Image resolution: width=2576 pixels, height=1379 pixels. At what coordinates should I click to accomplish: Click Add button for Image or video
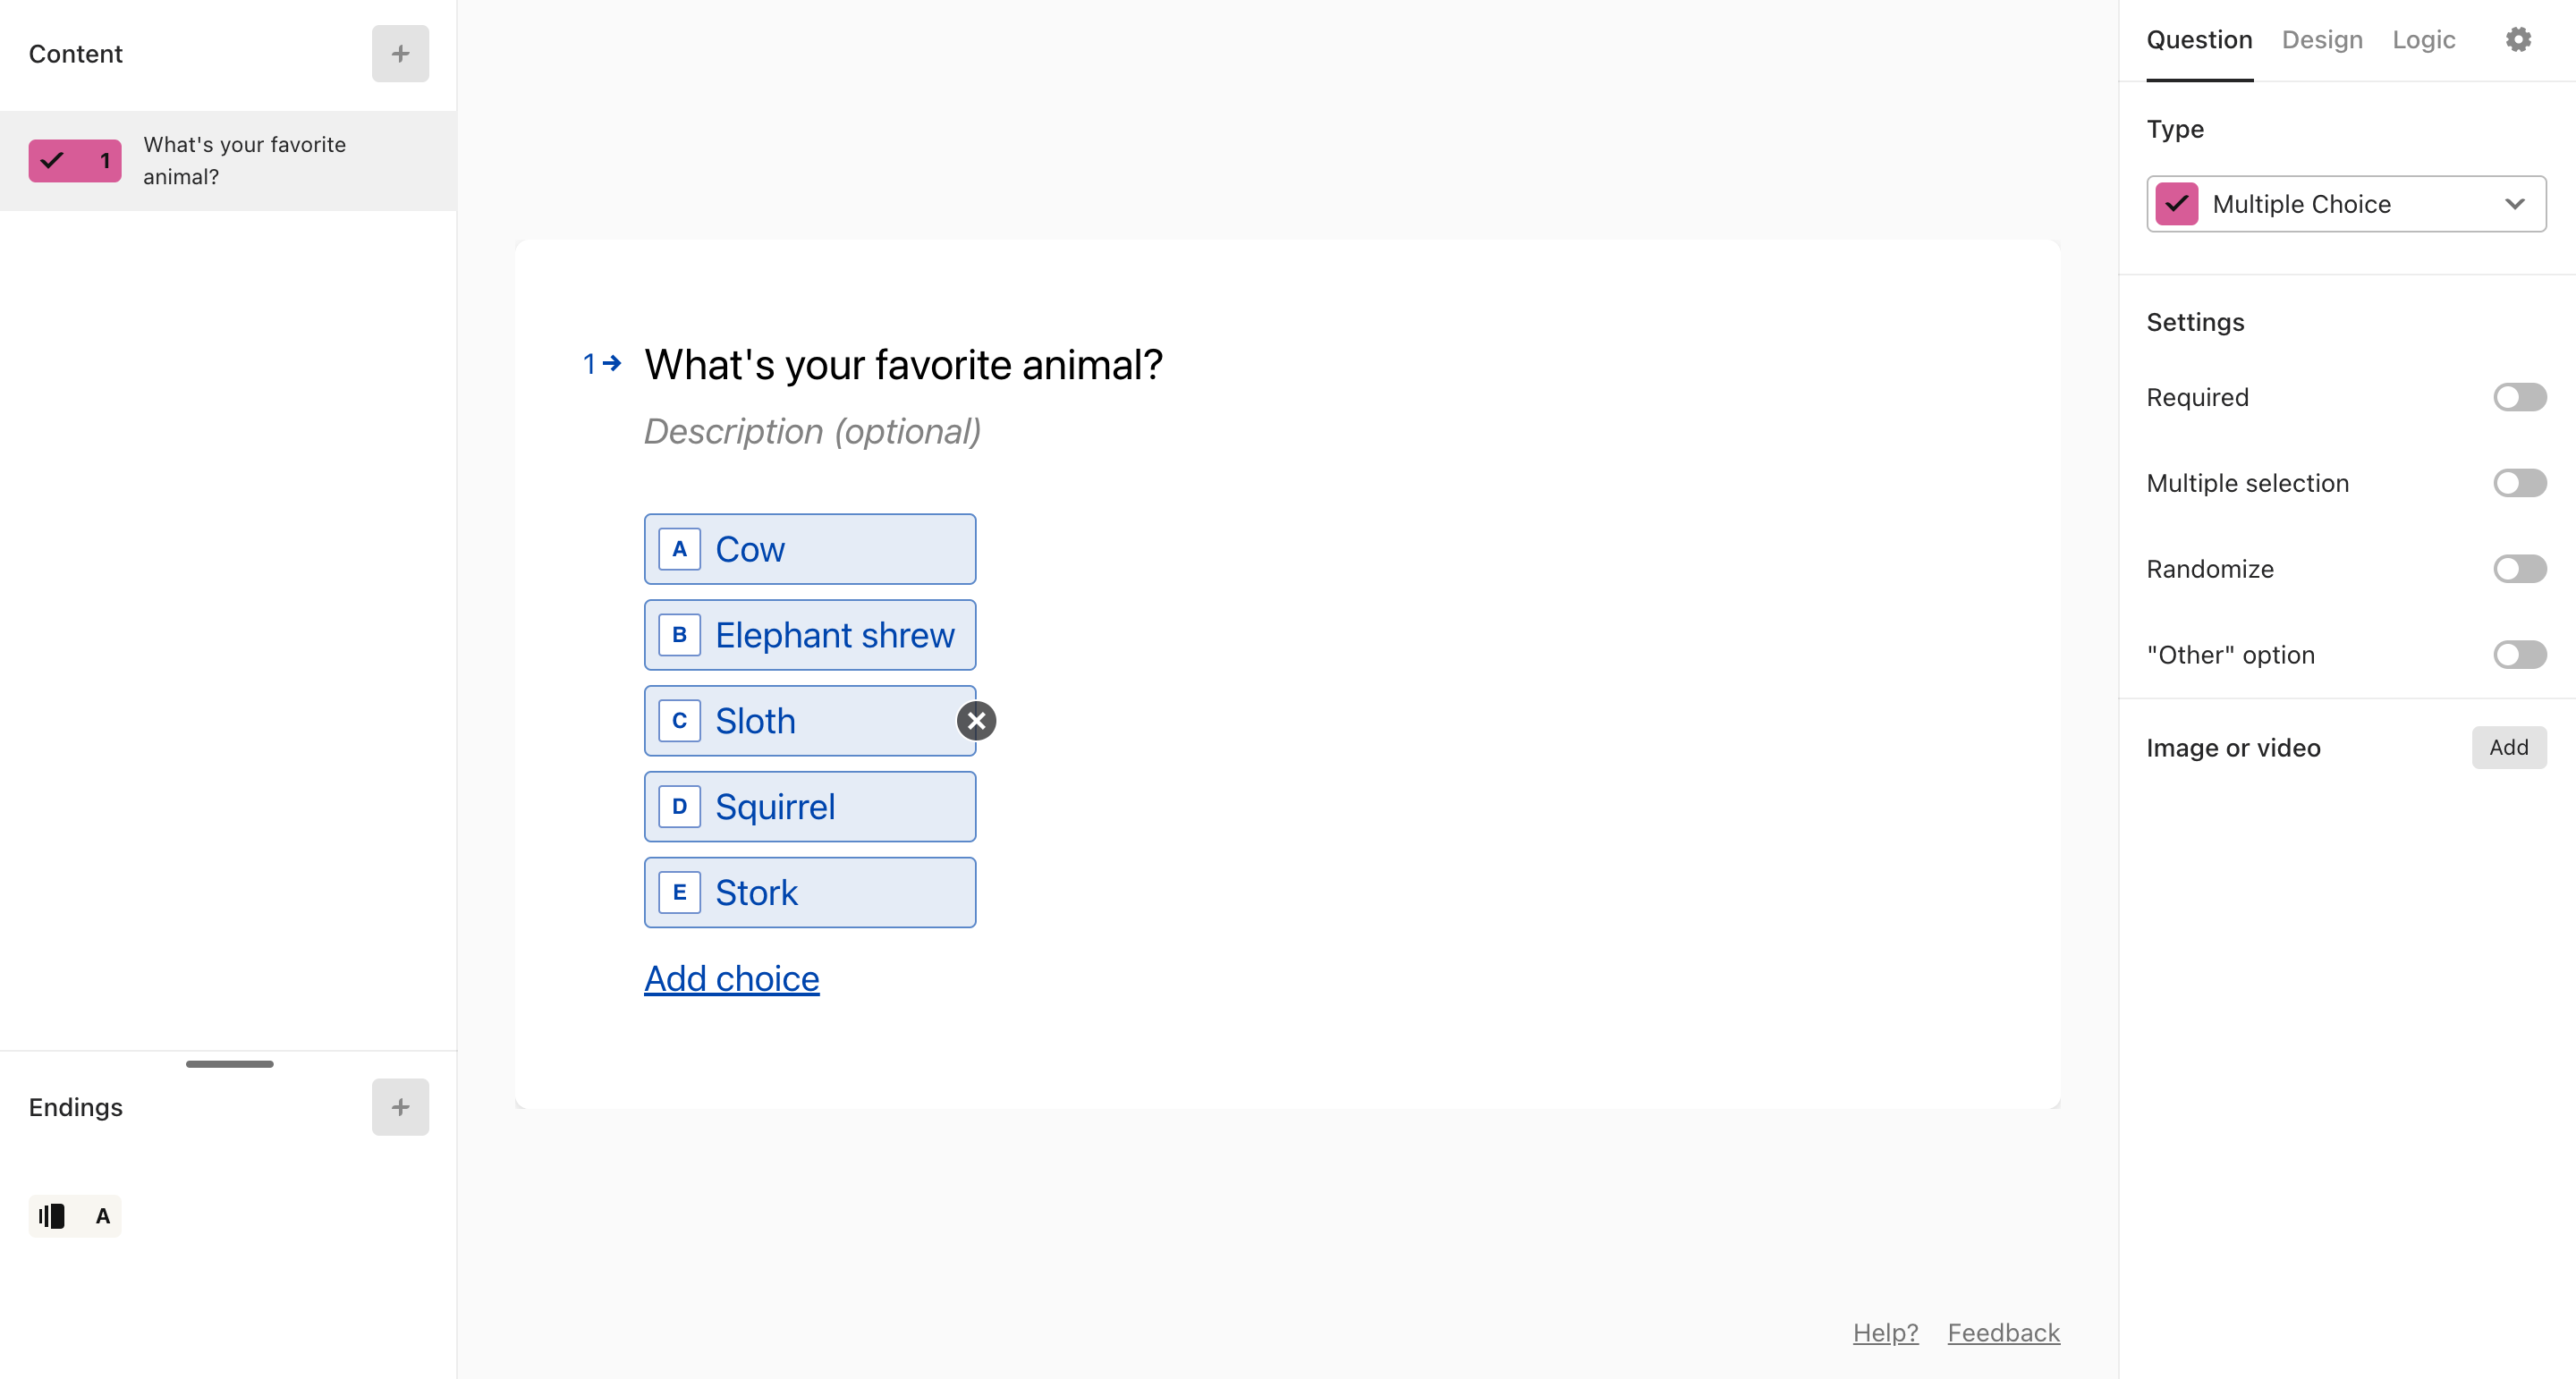(2509, 747)
